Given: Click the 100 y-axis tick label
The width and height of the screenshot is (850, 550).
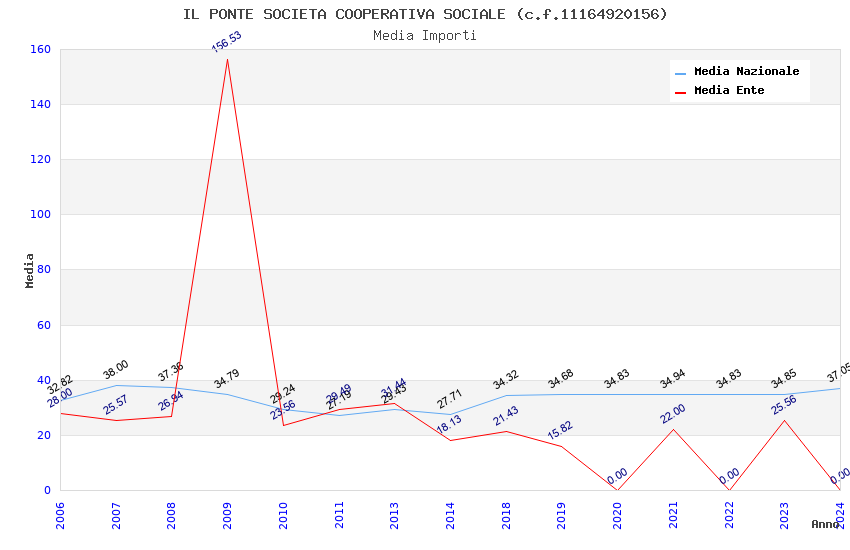Looking at the screenshot, I should pyautogui.click(x=41, y=214).
